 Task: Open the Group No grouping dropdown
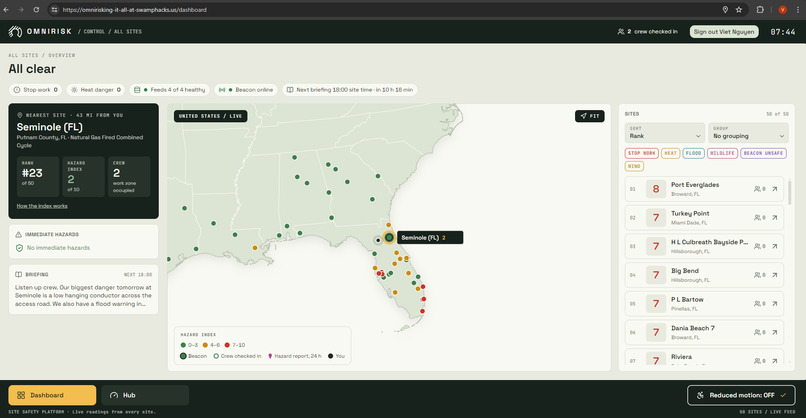tap(748, 133)
